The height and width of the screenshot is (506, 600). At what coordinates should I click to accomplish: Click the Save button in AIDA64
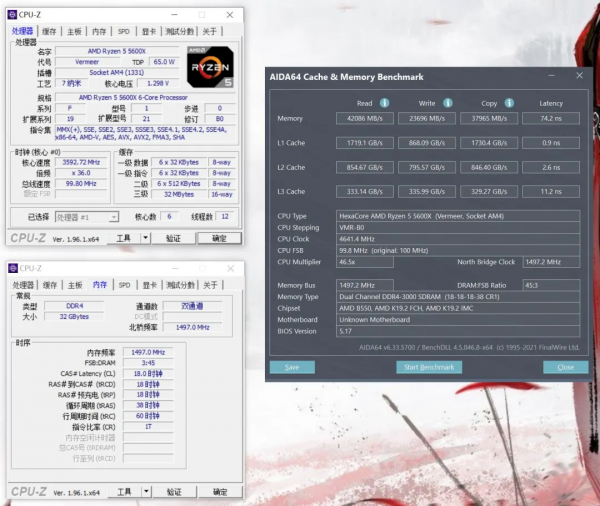tap(292, 367)
